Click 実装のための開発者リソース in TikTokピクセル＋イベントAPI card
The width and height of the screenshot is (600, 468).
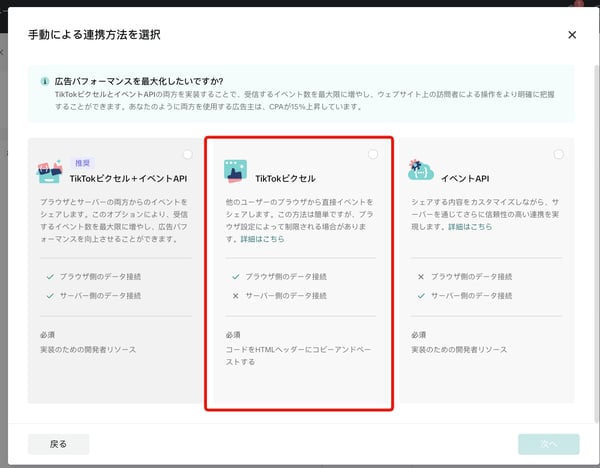88,350
